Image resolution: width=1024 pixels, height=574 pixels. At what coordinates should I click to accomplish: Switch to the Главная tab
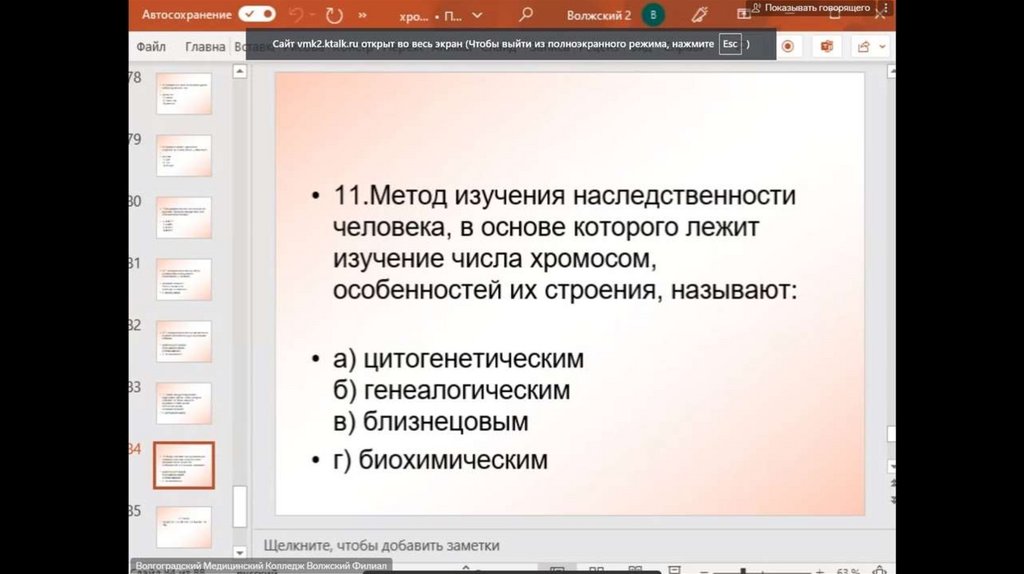tap(205, 46)
